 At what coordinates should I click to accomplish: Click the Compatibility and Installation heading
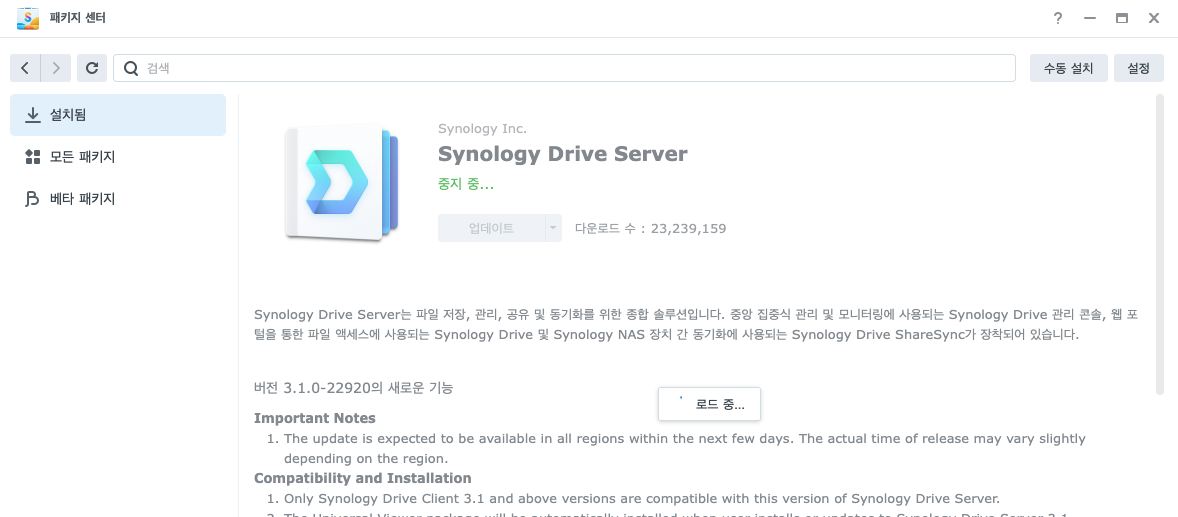coord(363,478)
